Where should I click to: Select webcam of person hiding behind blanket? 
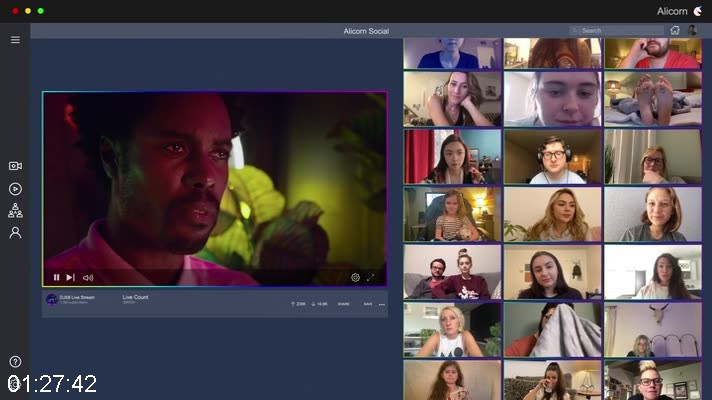tap(552, 330)
